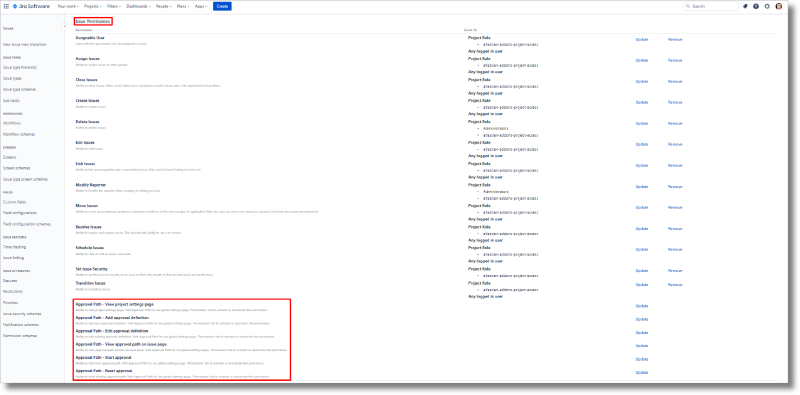Open Workflow schemes in sidebar
800x395 pixels.
coord(19,134)
